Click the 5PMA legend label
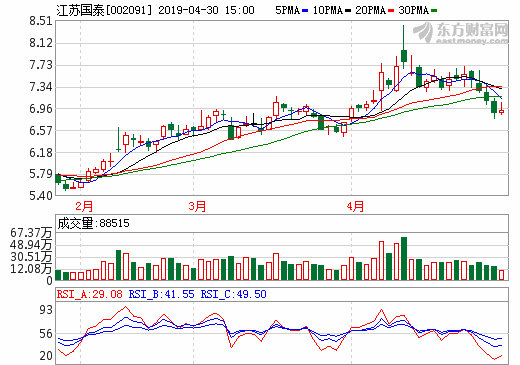520x365 pixels. pyautogui.click(x=287, y=11)
